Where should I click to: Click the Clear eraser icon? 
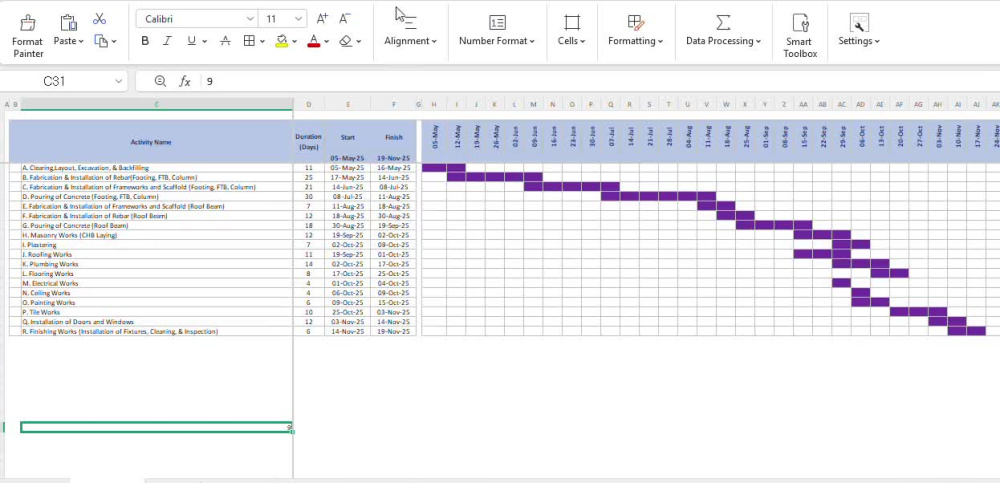click(x=346, y=41)
